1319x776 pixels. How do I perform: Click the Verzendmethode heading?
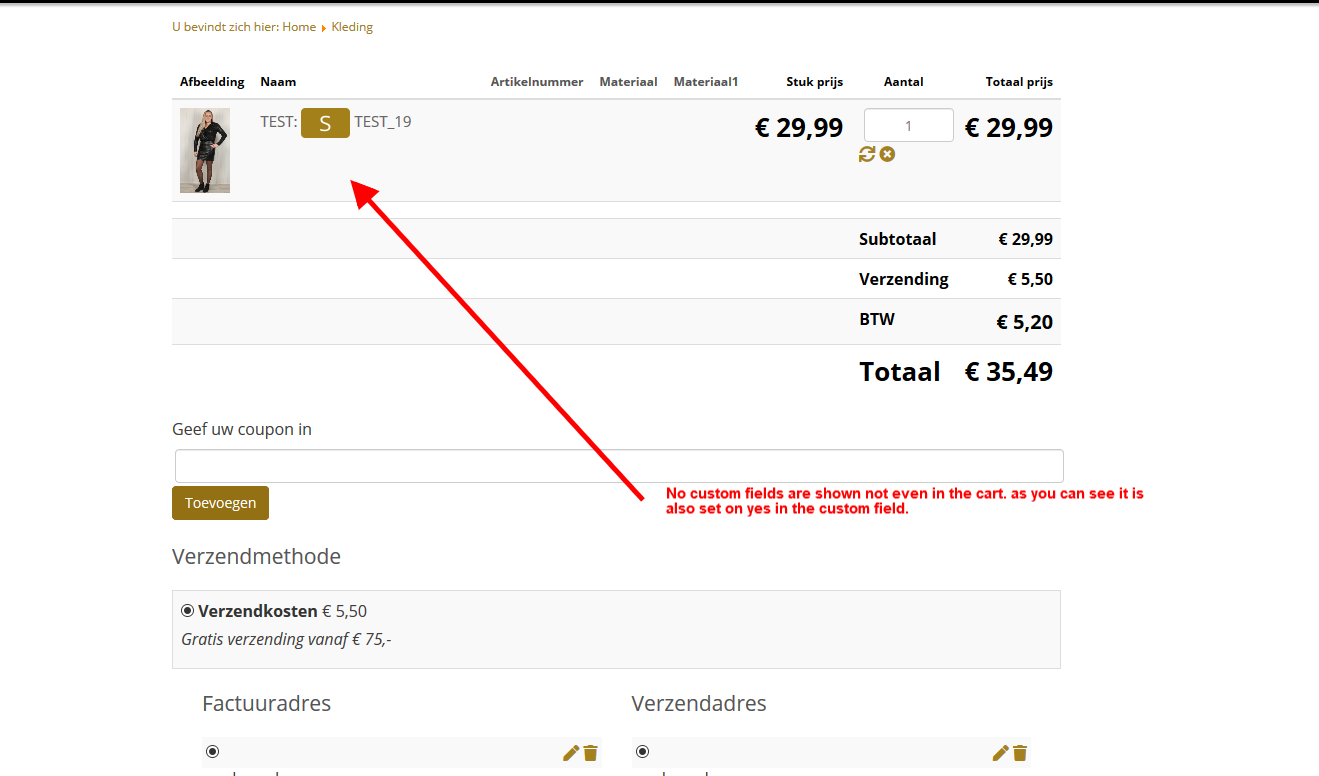pos(256,556)
